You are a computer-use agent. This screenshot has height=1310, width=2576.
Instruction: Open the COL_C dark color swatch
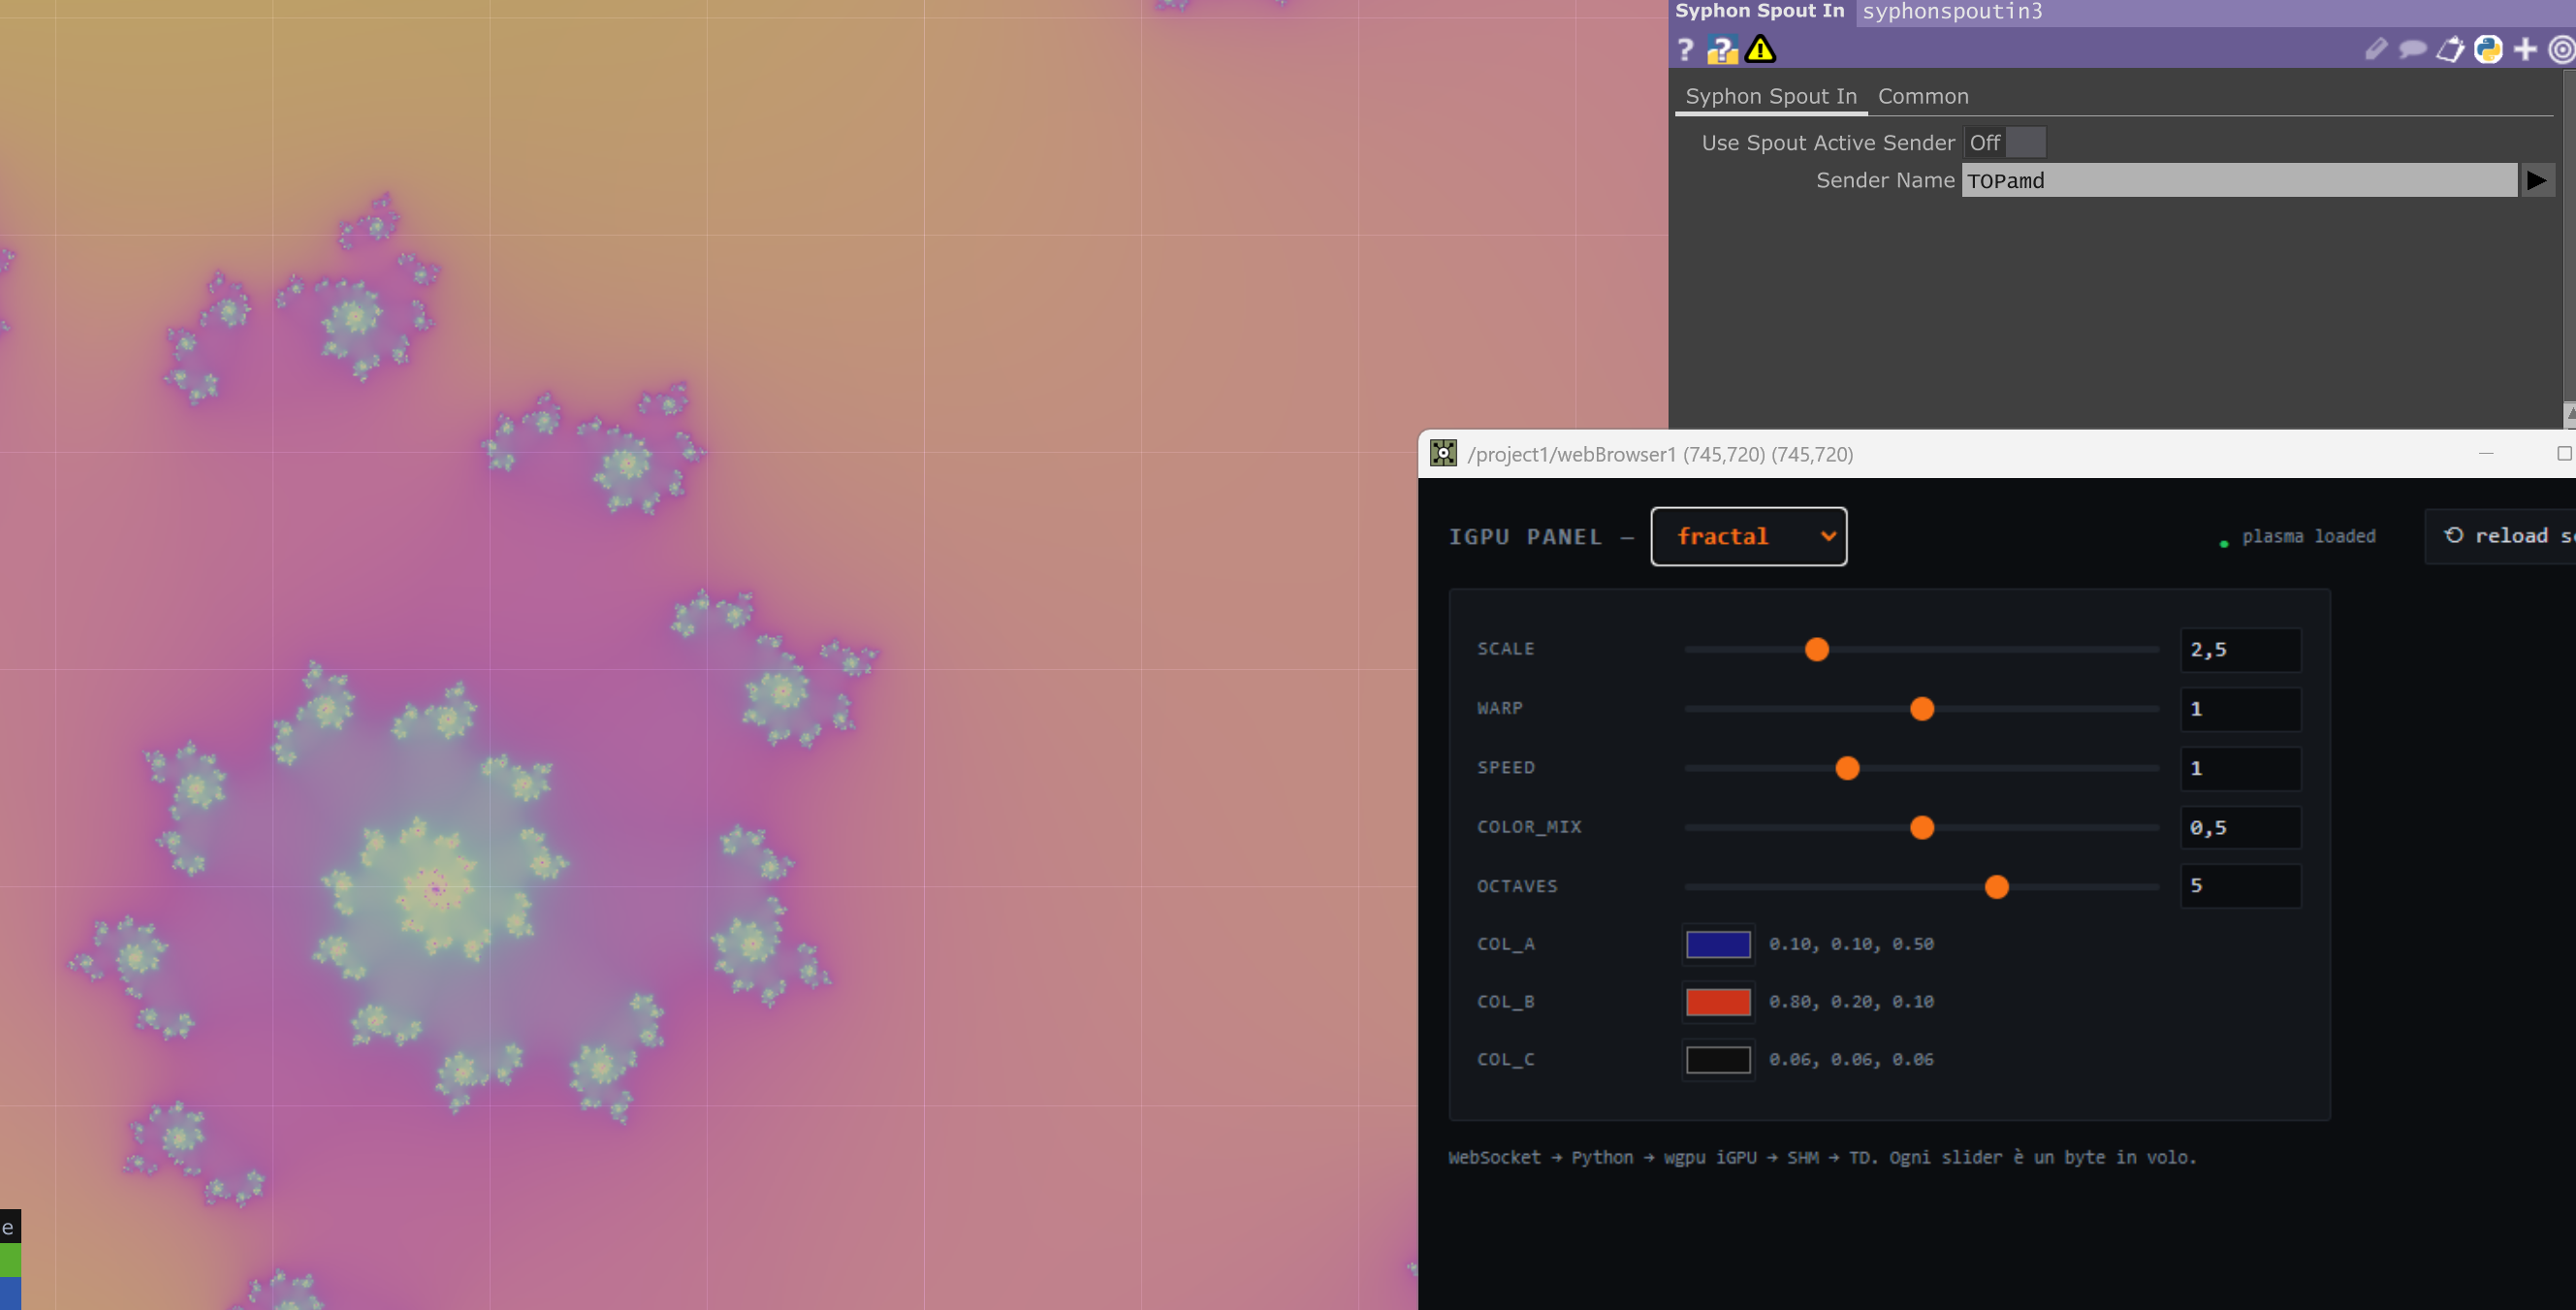pyautogui.click(x=1718, y=1060)
